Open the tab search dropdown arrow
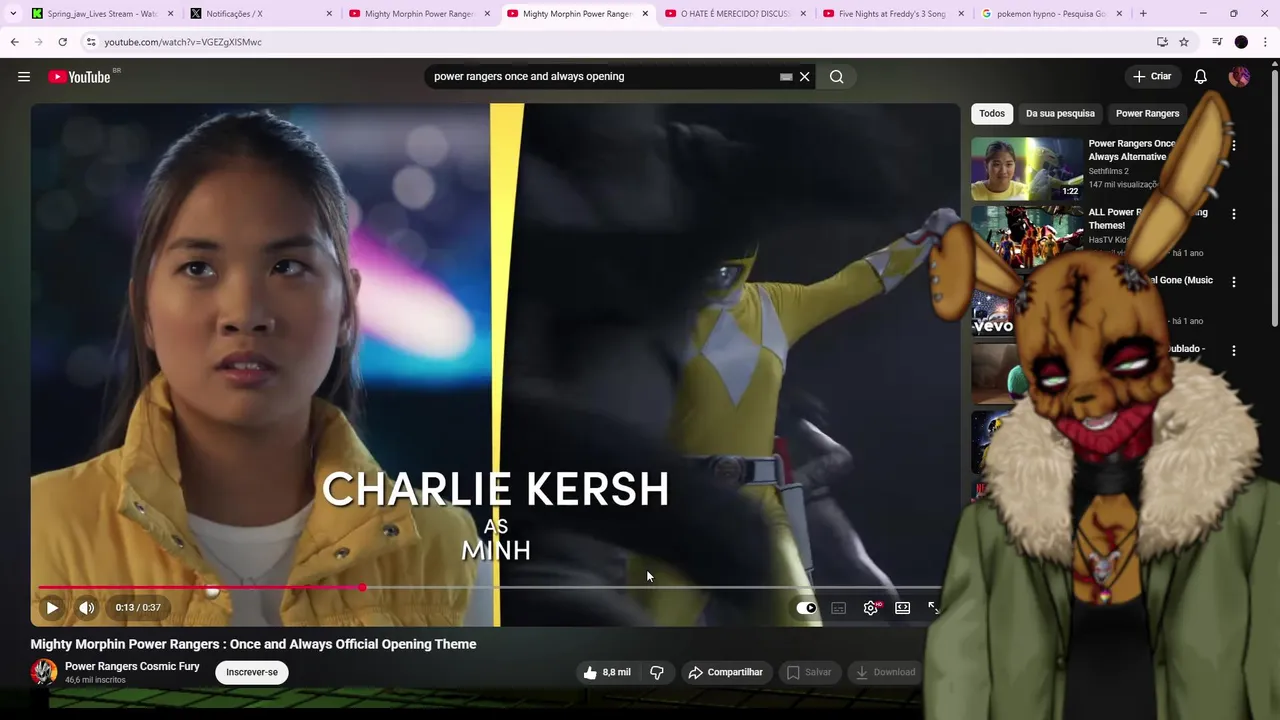1280x720 pixels. (13, 14)
